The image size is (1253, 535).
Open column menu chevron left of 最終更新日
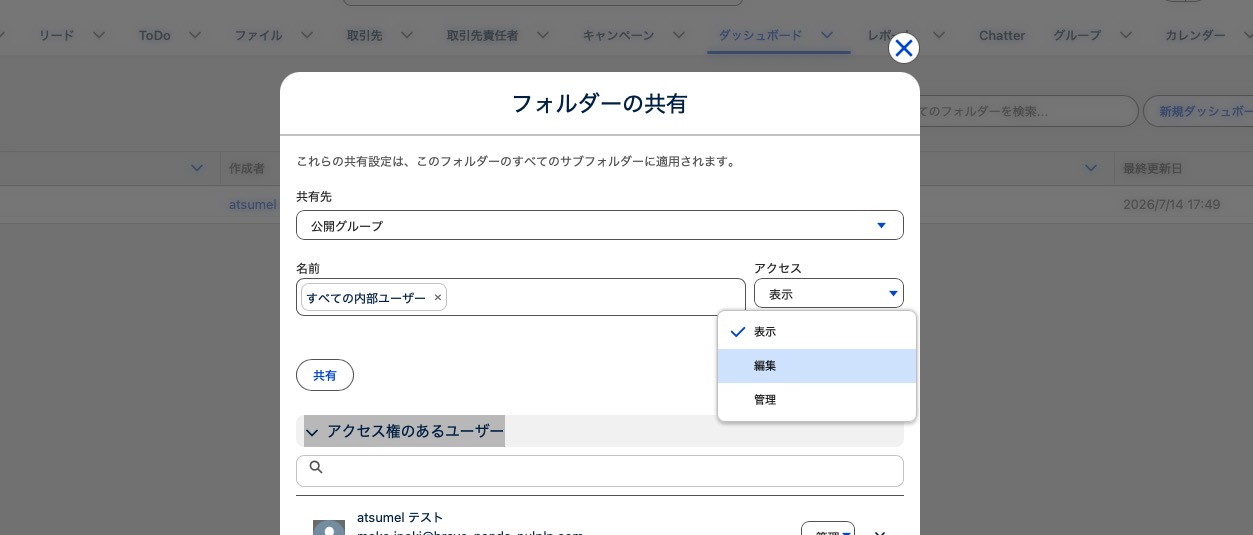tap(1091, 168)
